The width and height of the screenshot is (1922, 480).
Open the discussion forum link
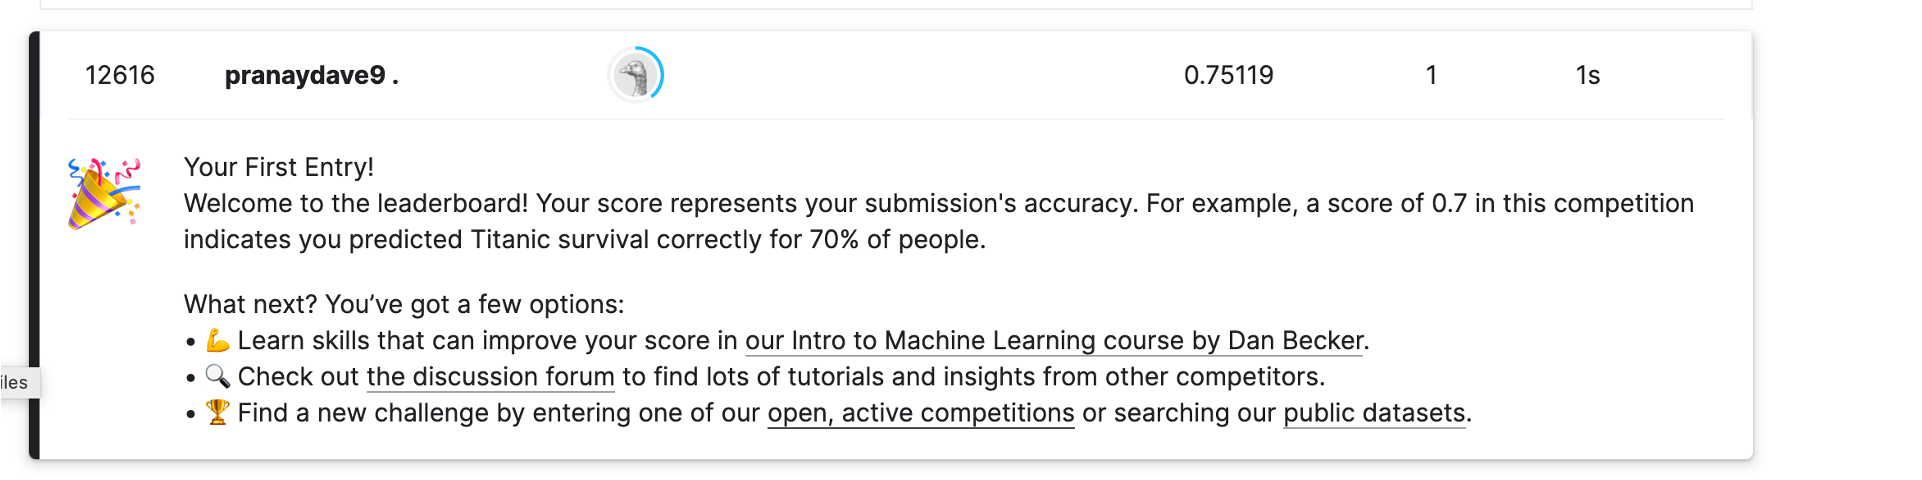[x=490, y=377]
